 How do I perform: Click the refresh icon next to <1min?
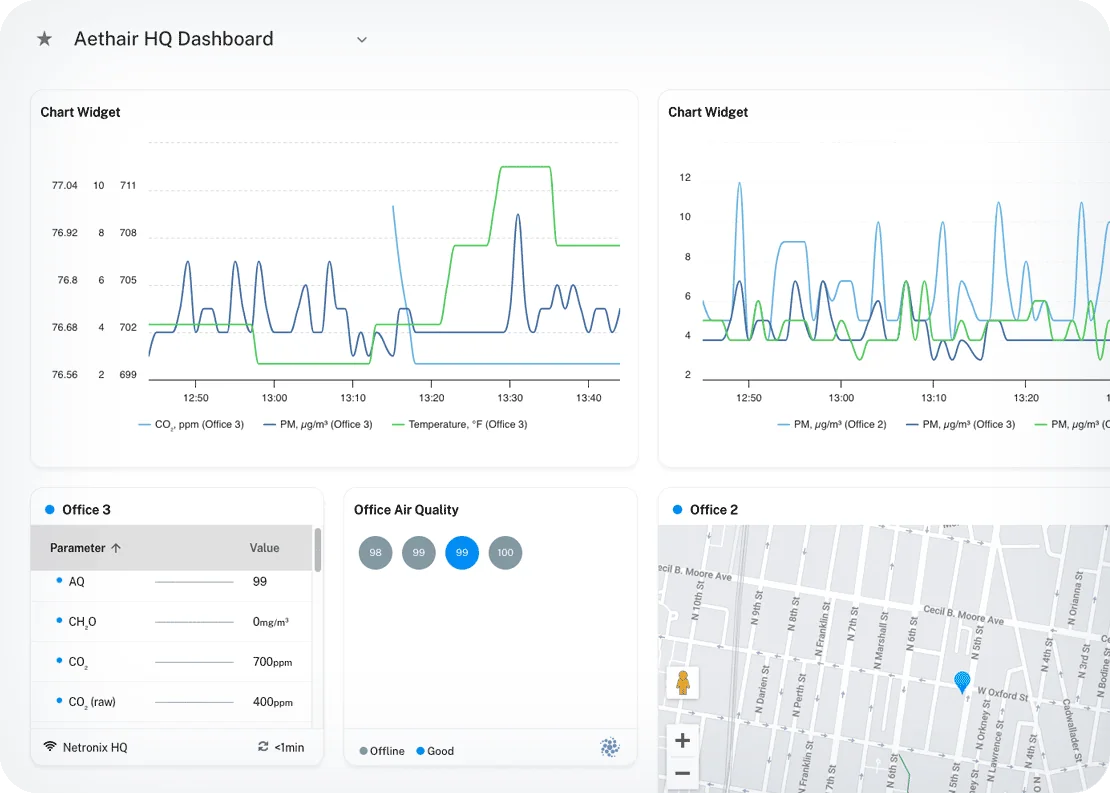[263, 747]
